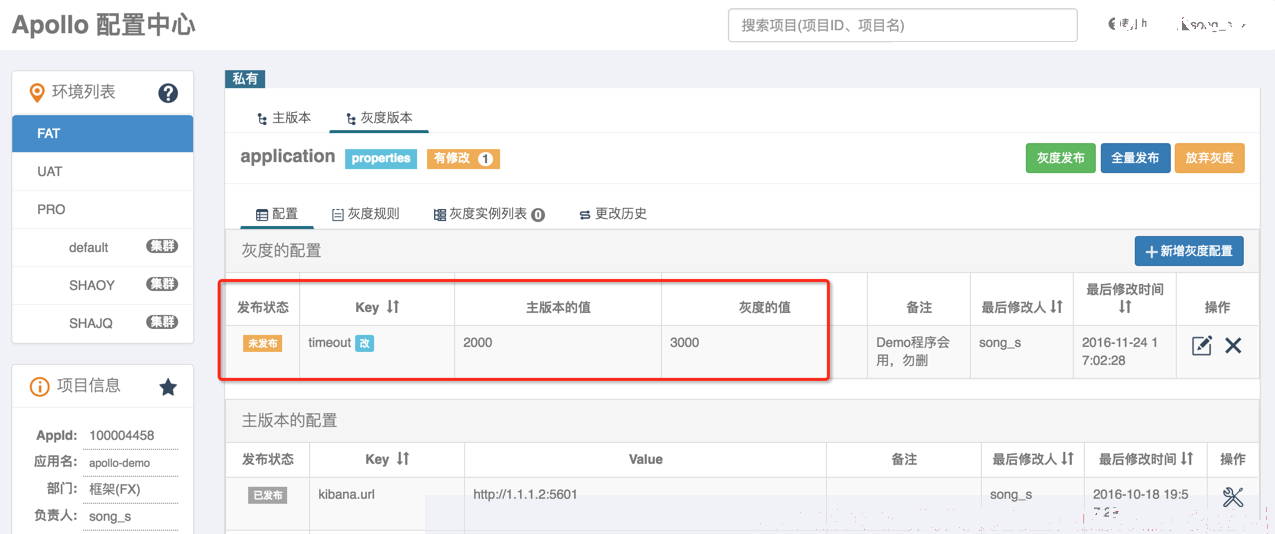The width and height of the screenshot is (1275, 534).
Task: Click the 未发布 status label
Action: [262, 343]
